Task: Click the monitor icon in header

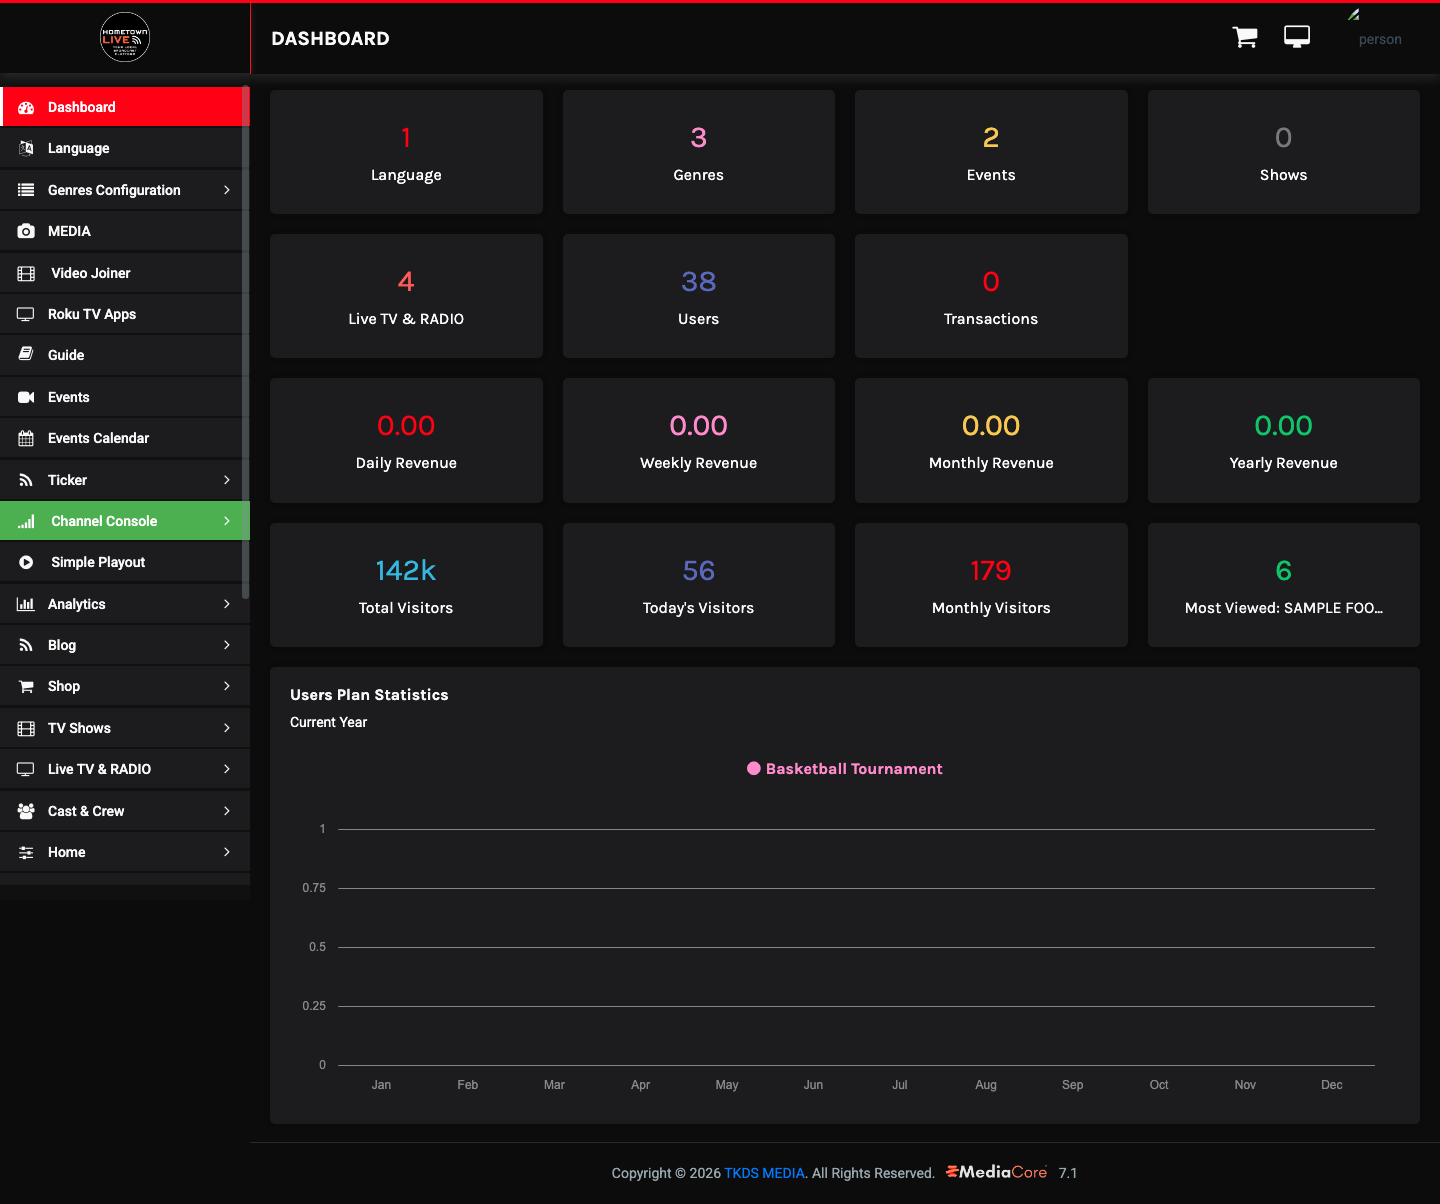Action: coord(1297,37)
